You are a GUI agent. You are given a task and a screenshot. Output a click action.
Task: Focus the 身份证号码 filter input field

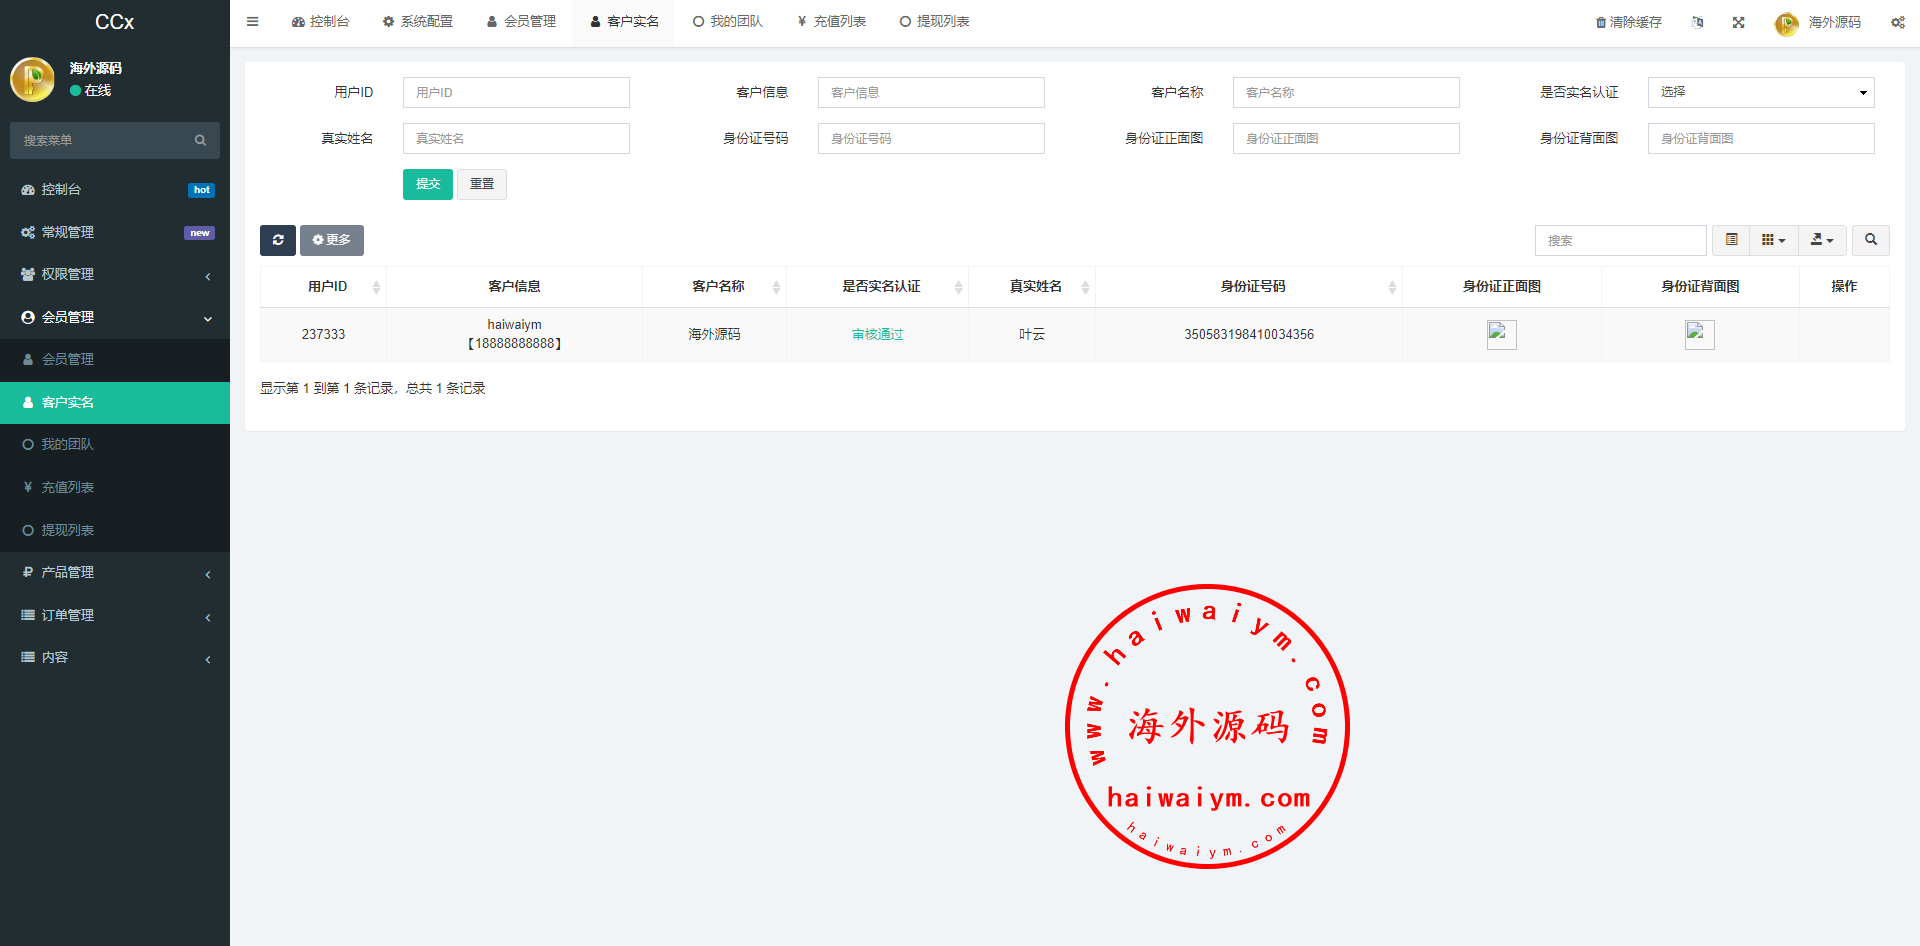pyautogui.click(x=930, y=139)
